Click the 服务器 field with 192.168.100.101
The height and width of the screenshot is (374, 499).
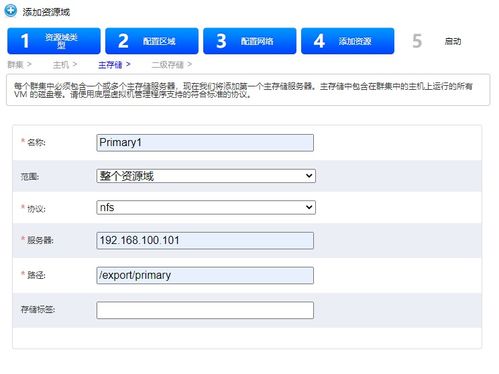(205, 240)
